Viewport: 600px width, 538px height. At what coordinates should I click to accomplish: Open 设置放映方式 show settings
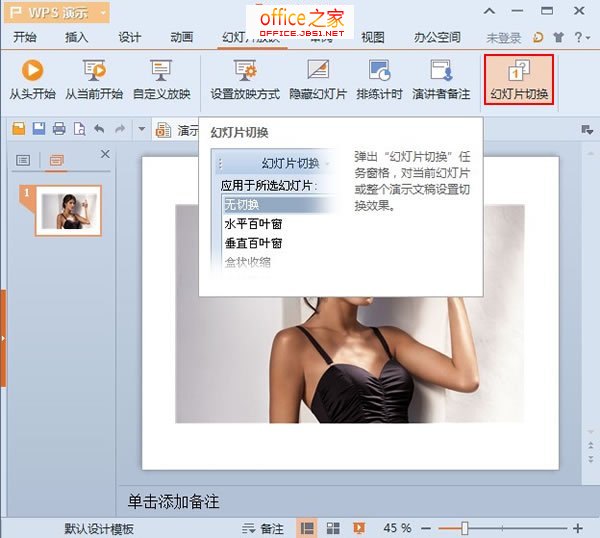tap(245, 80)
